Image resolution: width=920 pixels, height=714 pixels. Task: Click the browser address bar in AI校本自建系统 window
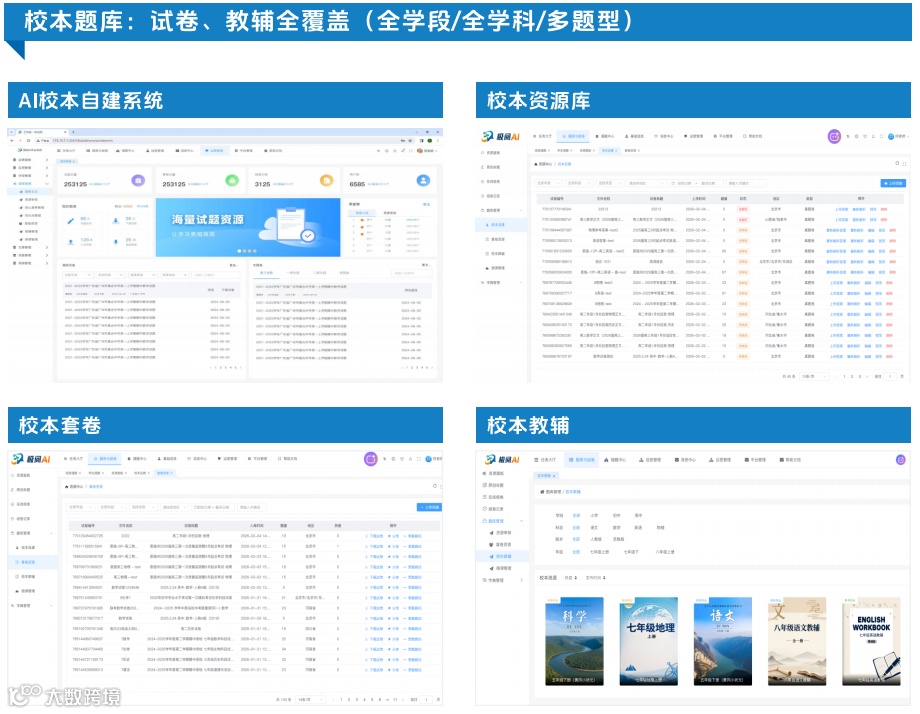coord(223,141)
